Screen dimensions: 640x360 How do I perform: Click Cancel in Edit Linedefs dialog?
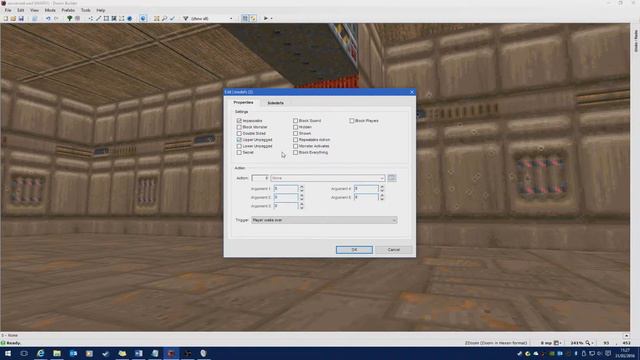point(393,249)
